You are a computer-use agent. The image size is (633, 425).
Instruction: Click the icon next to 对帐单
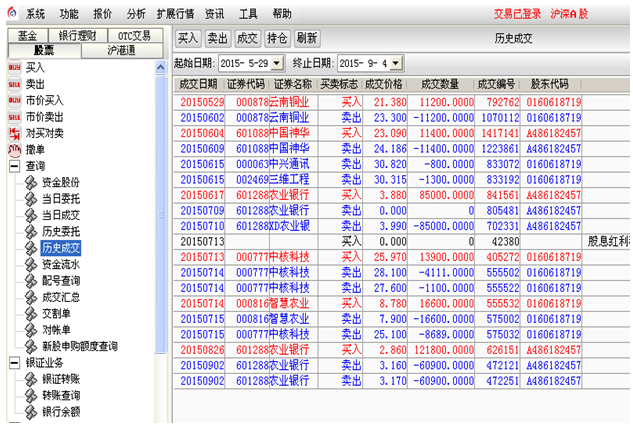(x=31, y=330)
